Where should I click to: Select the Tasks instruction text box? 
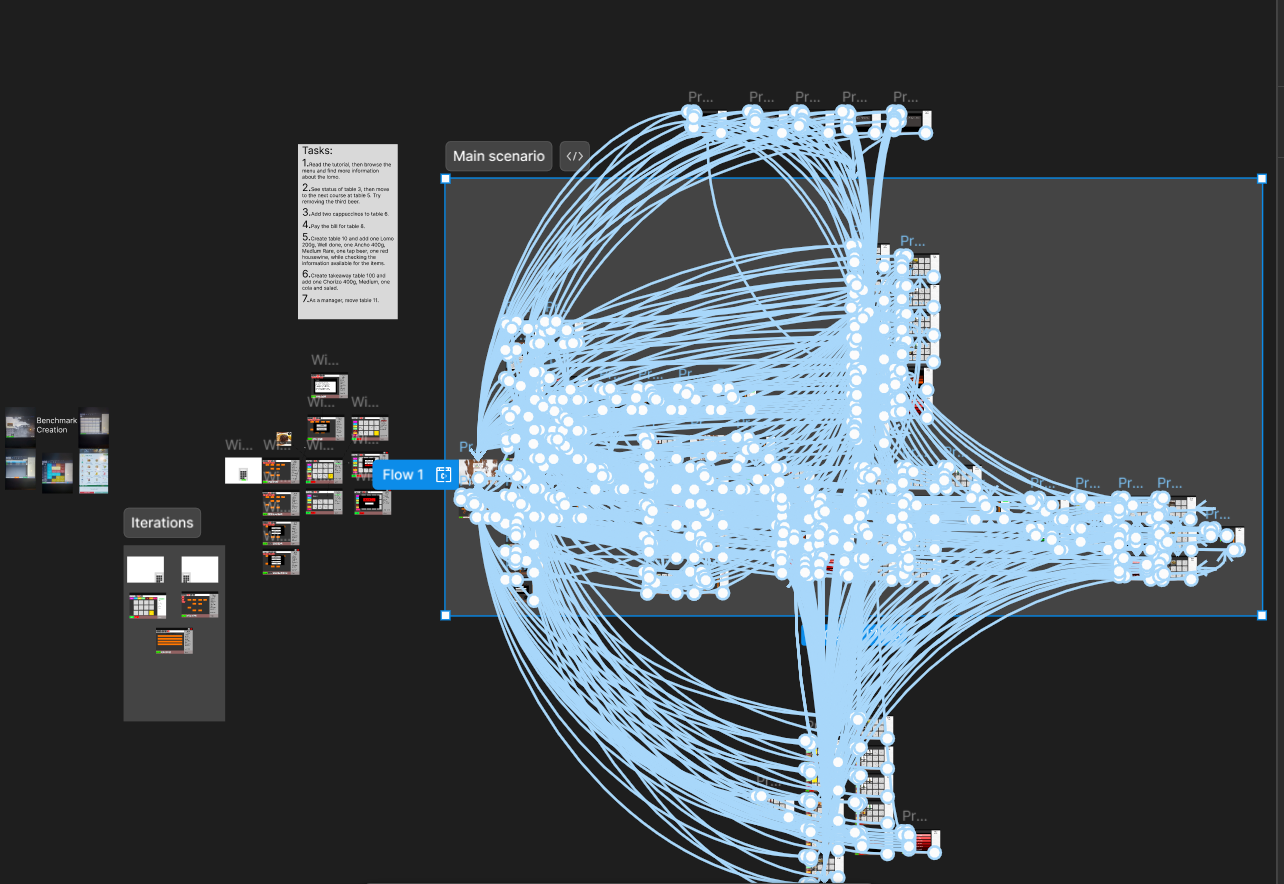pos(348,232)
